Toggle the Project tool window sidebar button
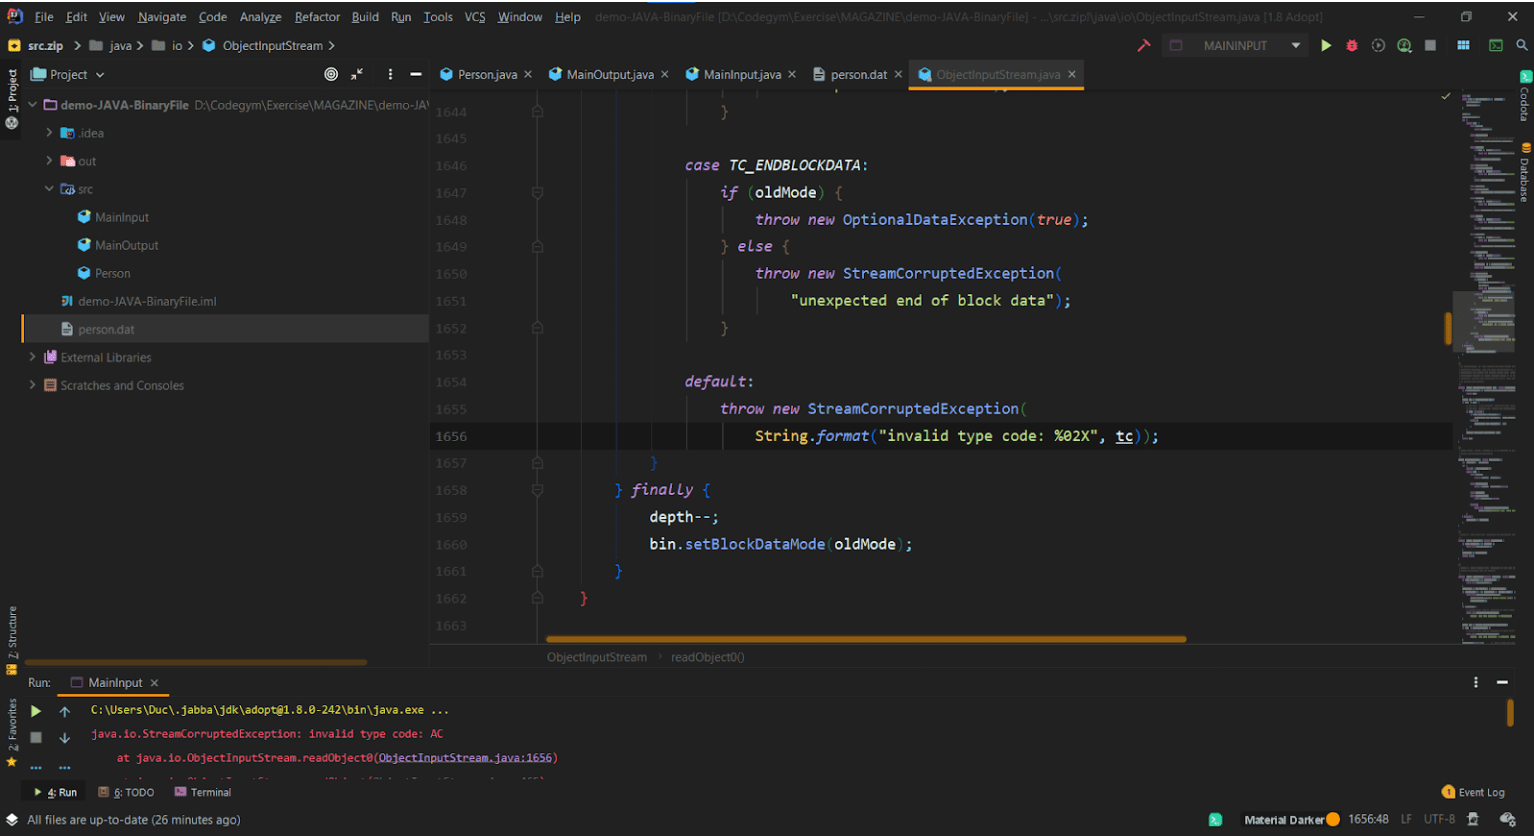The image size is (1534, 836). click(12, 90)
